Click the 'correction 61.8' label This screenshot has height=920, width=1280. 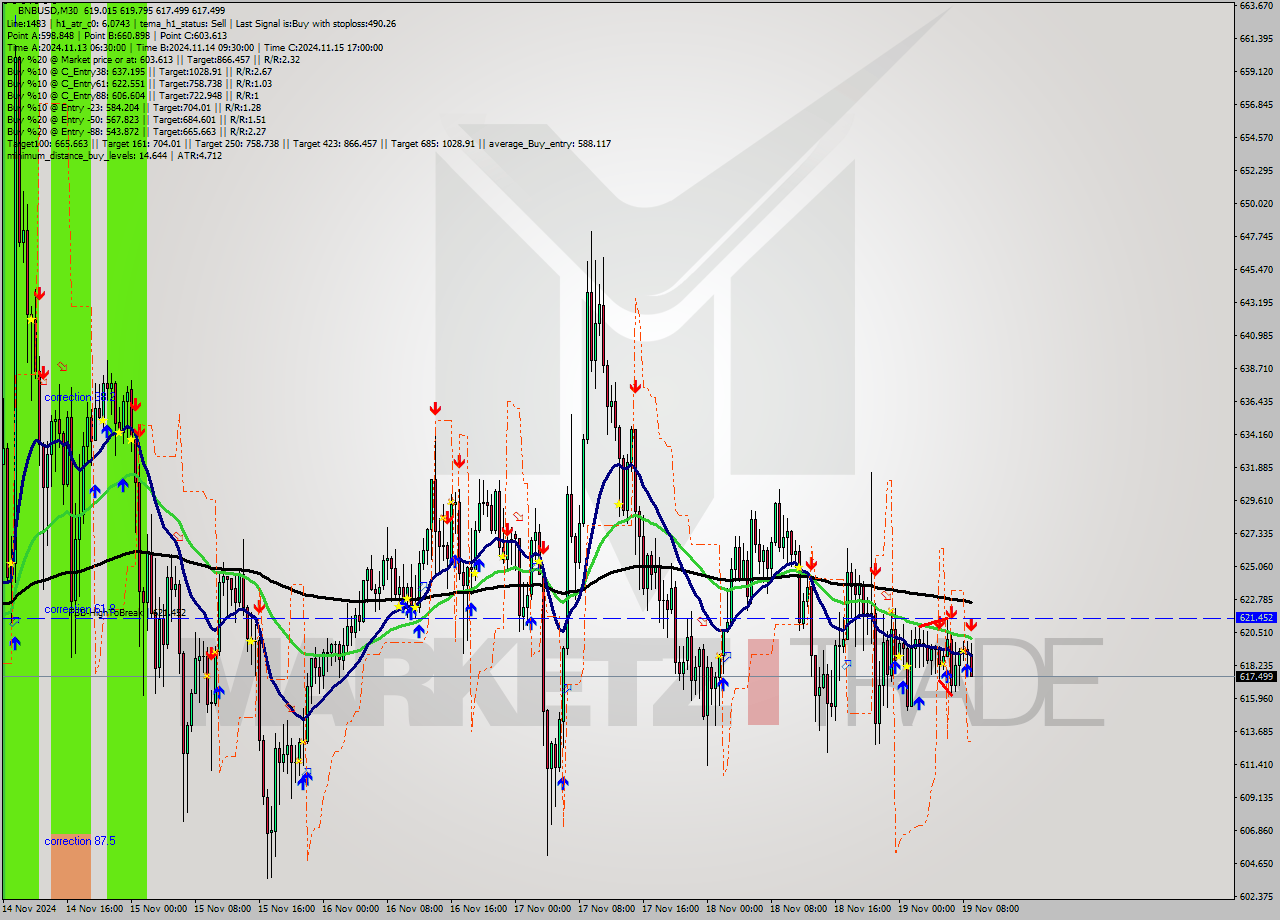(x=80, y=609)
